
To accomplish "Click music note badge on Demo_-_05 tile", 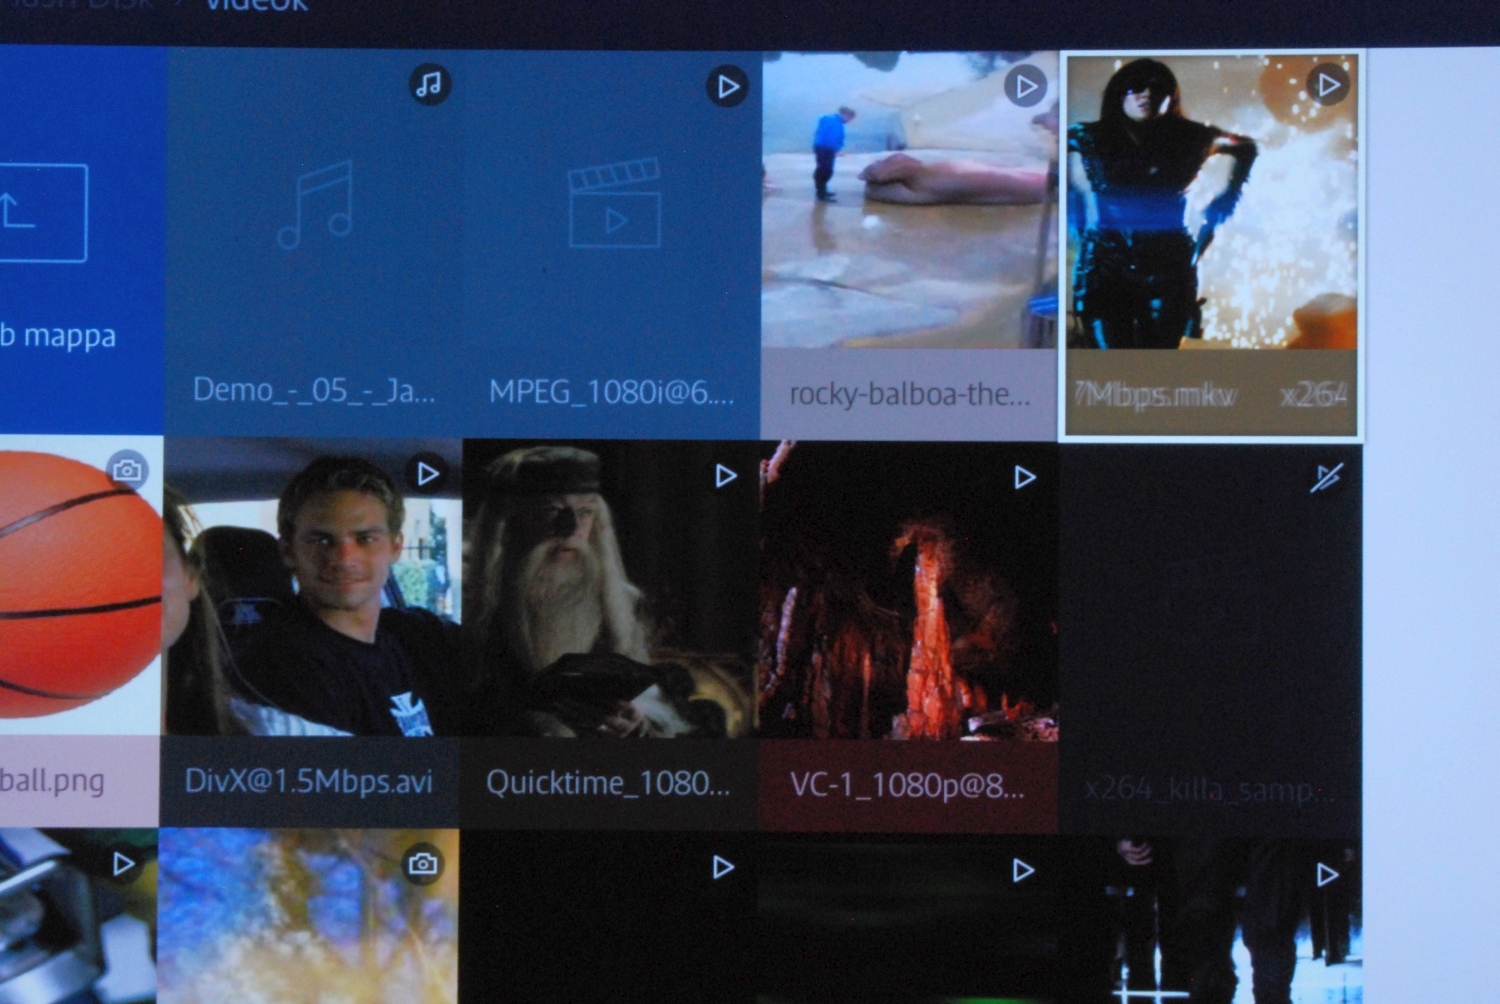I will coord(430,85).
